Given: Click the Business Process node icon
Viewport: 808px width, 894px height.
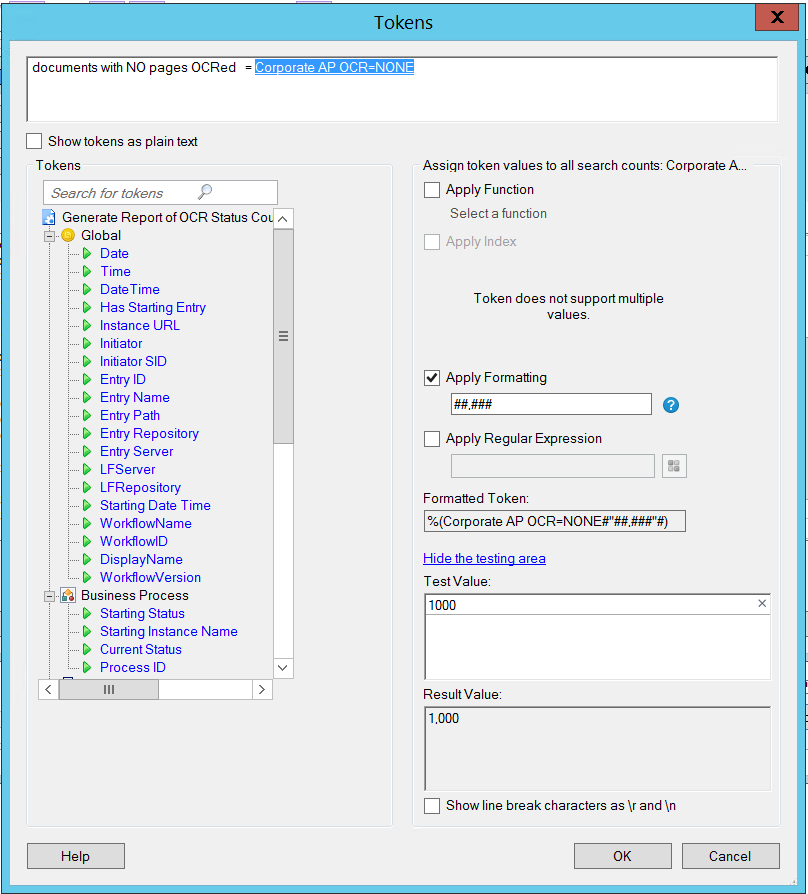Looking at the screenshot, I should pyautogui.click(x=68, y=596).
